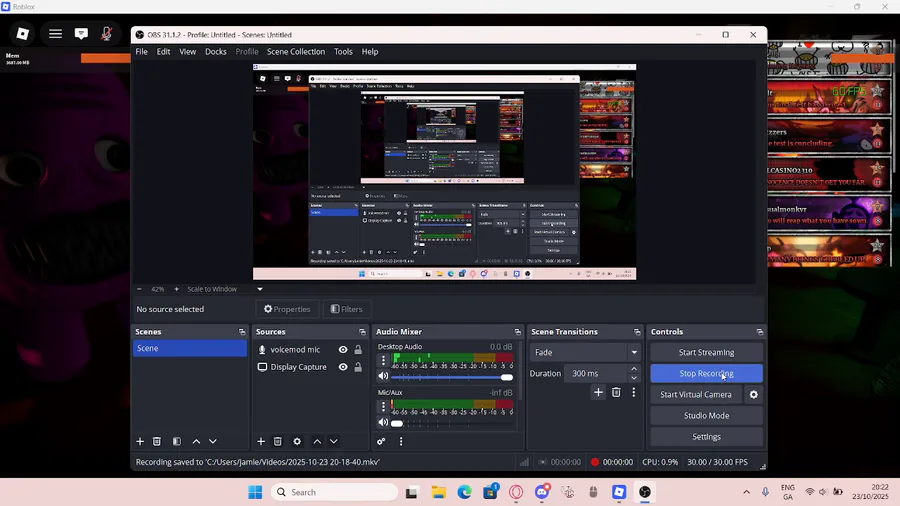Click Start Streaming button
The width and height of the screenshot is (900, 506).
[x=707, y=352]
